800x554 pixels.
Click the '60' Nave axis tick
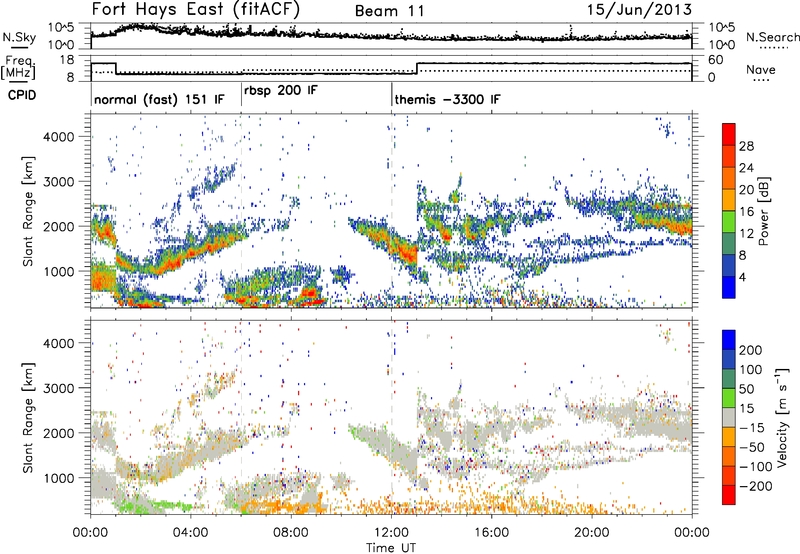click(716, 60)
